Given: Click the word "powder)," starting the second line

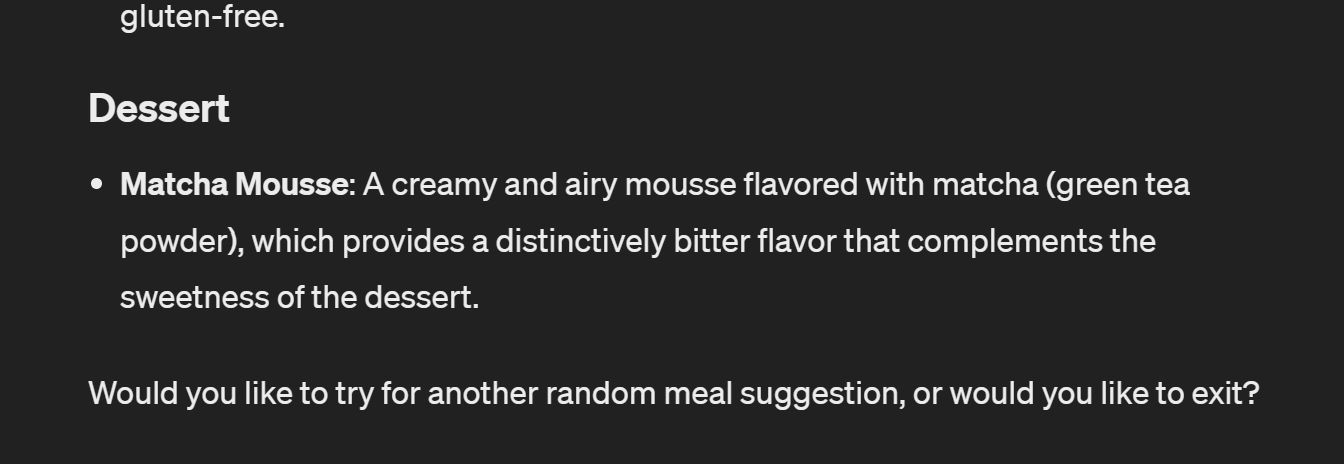Looking at the screenshot, I should click(182, 241).
